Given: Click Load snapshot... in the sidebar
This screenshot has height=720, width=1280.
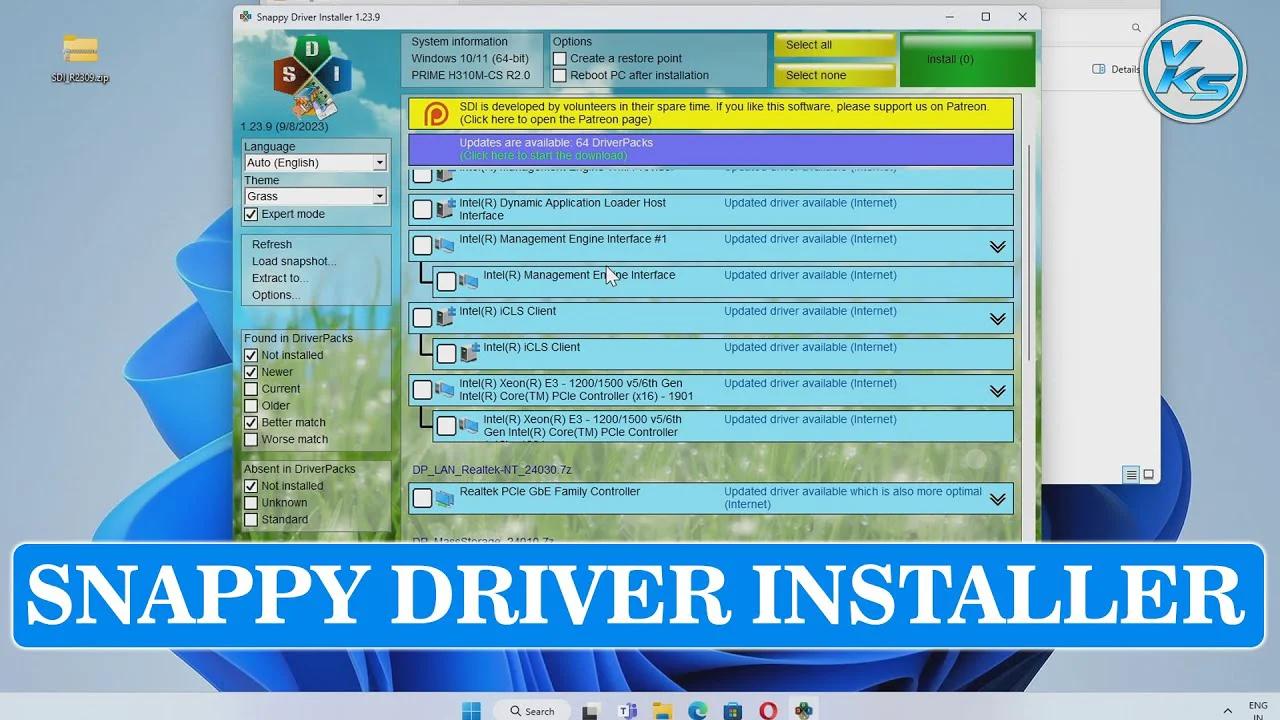Looking at the screenshot, I should [x=294, y=261].
